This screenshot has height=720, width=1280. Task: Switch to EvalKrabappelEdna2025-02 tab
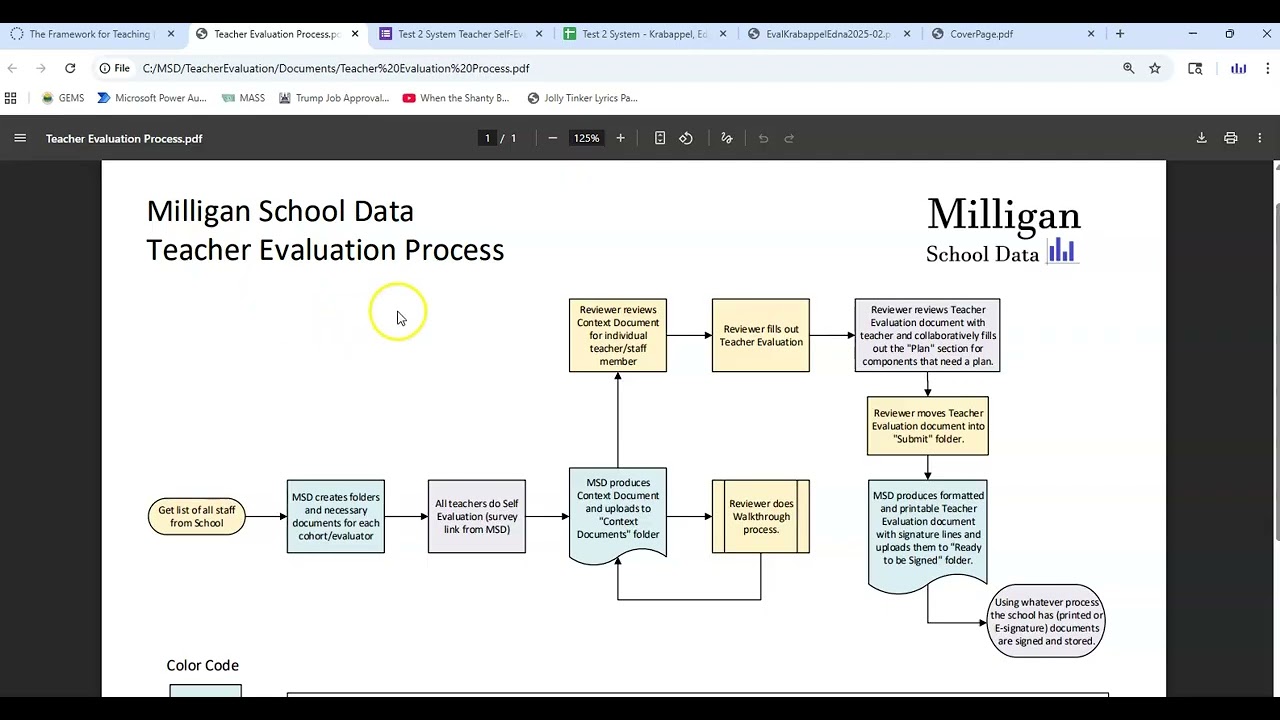click(x=828, y=34)
